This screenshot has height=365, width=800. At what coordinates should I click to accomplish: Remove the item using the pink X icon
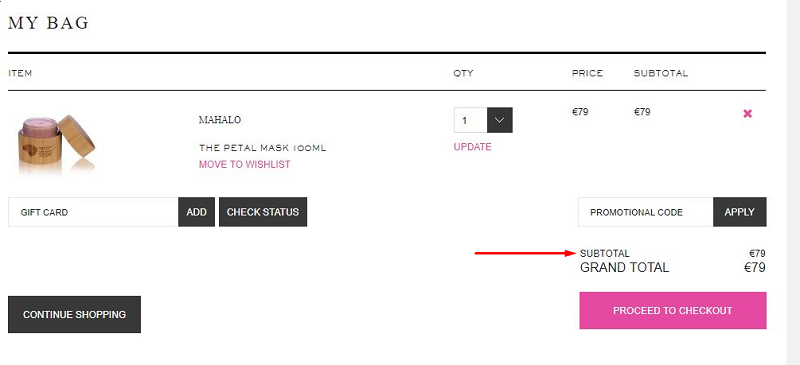747,113
